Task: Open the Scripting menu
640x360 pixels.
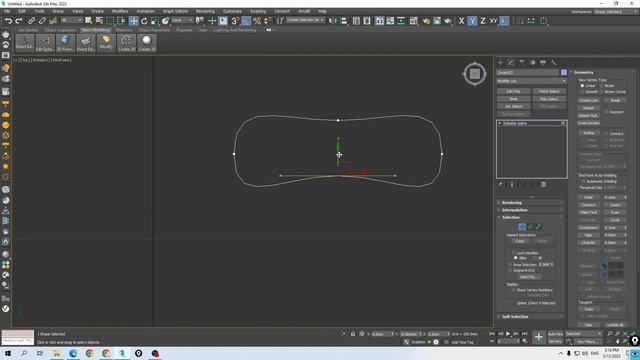Action: 258,11
